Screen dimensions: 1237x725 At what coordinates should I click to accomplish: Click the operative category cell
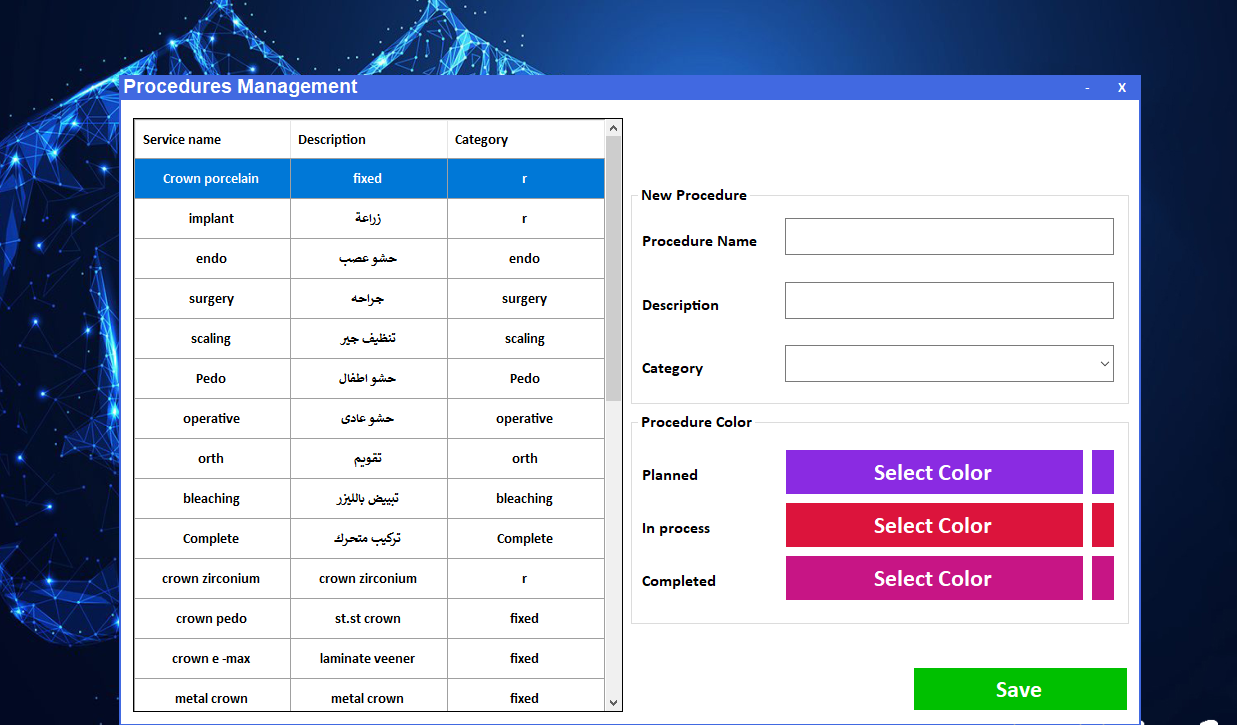[526, 419]
